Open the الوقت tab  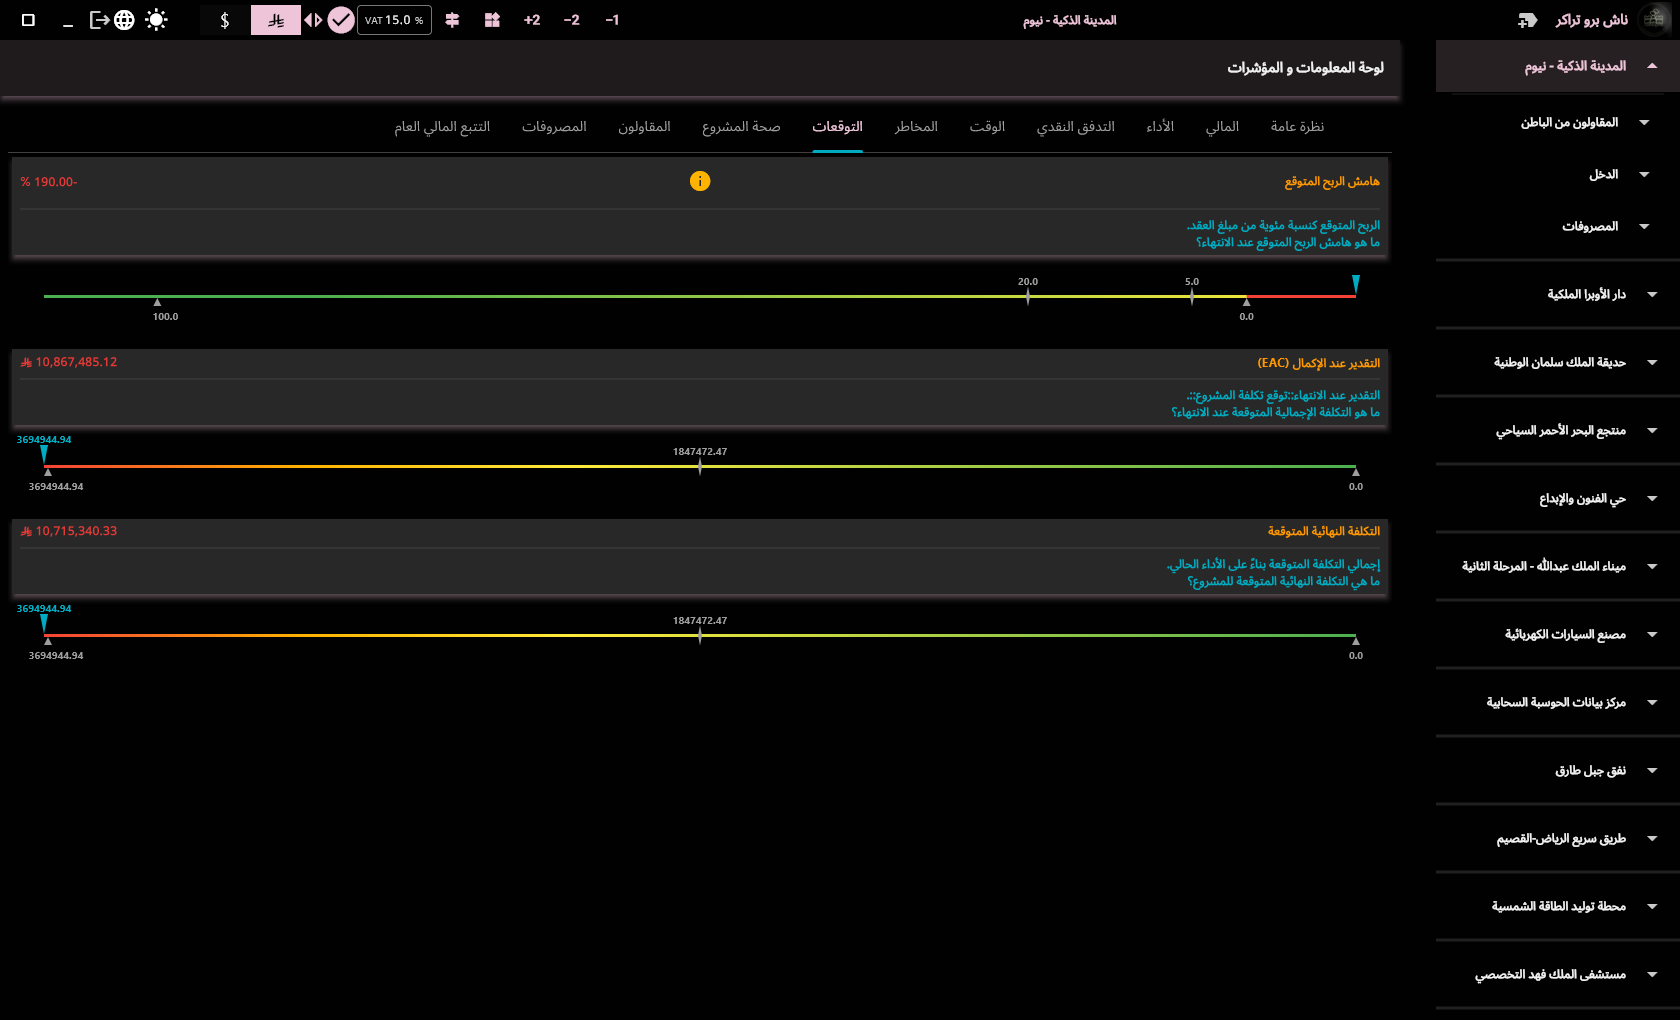(987, 127)
